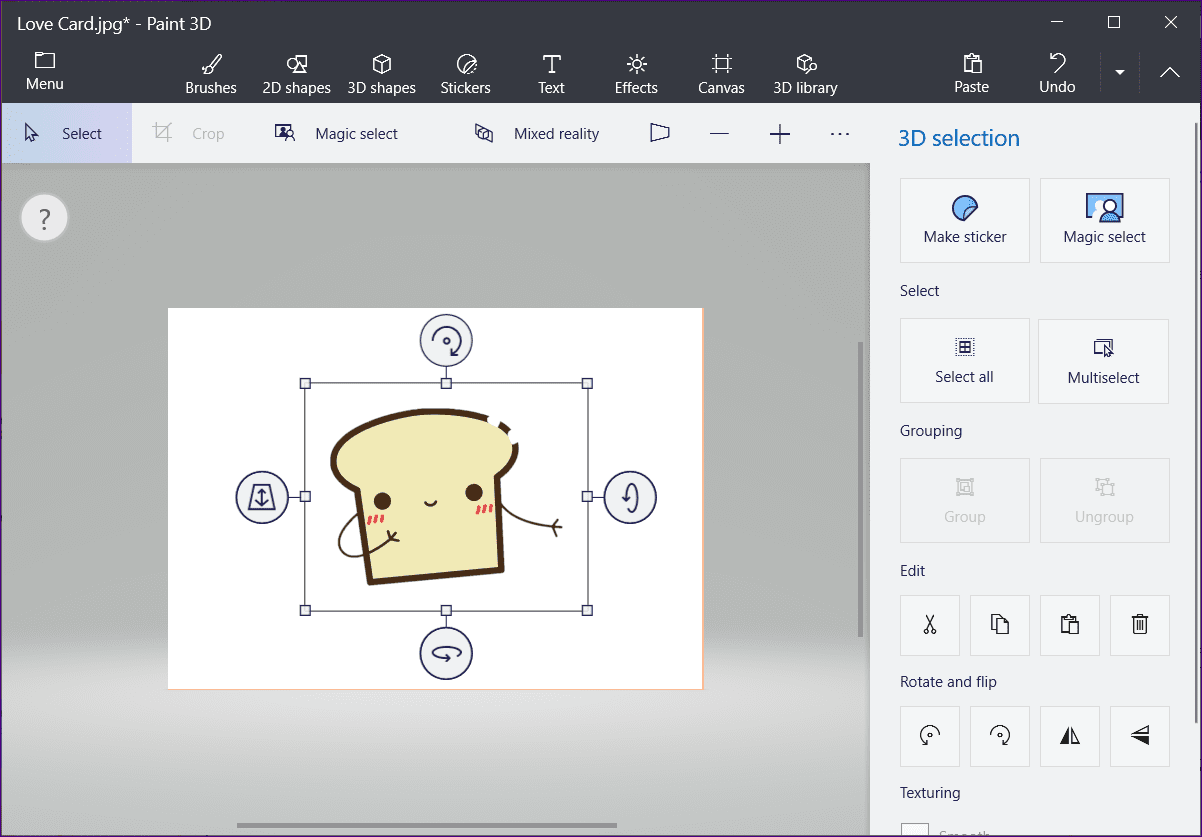Maximize the Paint 3D window

(x=1114, y=22)
